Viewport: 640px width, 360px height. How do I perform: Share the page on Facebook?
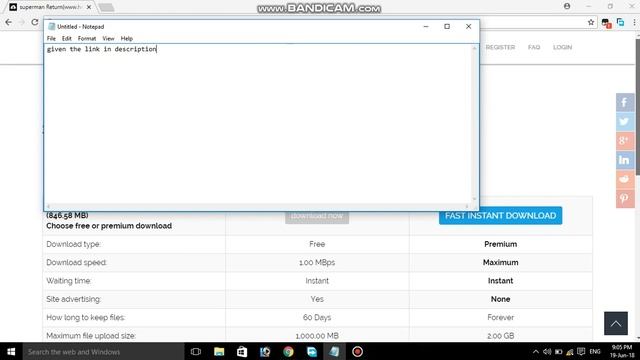(x=624, y=102)
